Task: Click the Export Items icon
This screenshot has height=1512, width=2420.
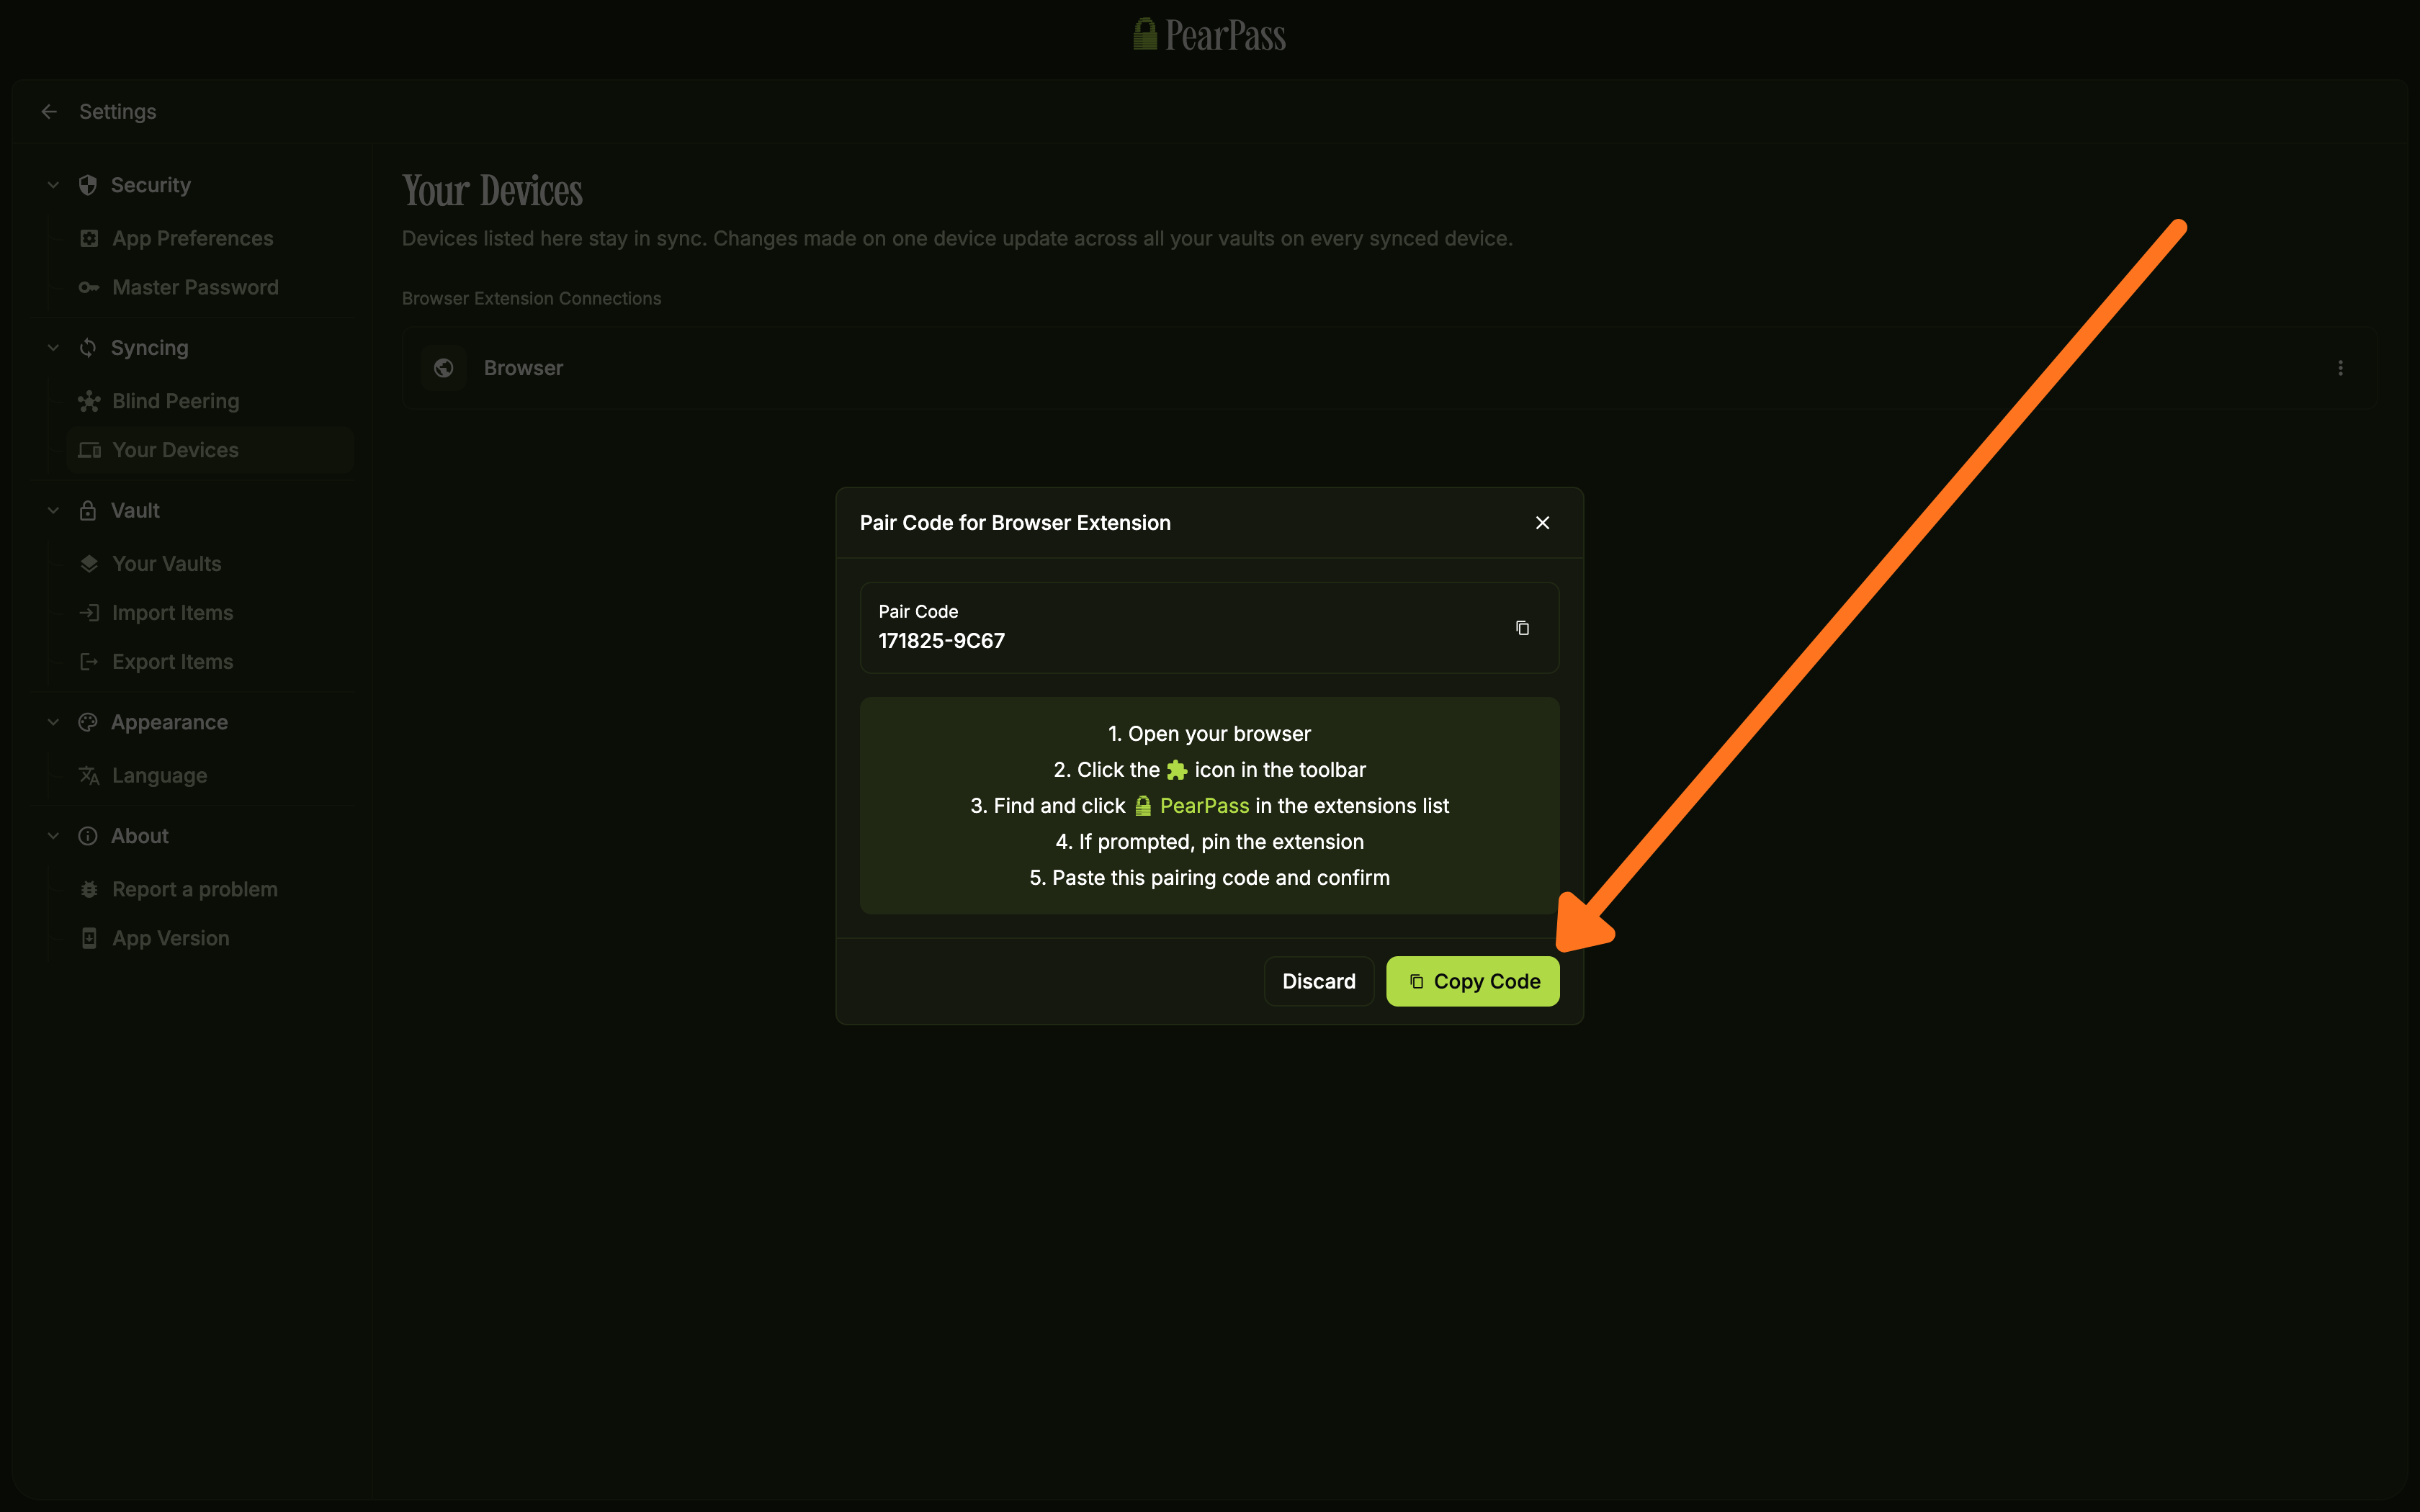Action: [x=89, y=662]
